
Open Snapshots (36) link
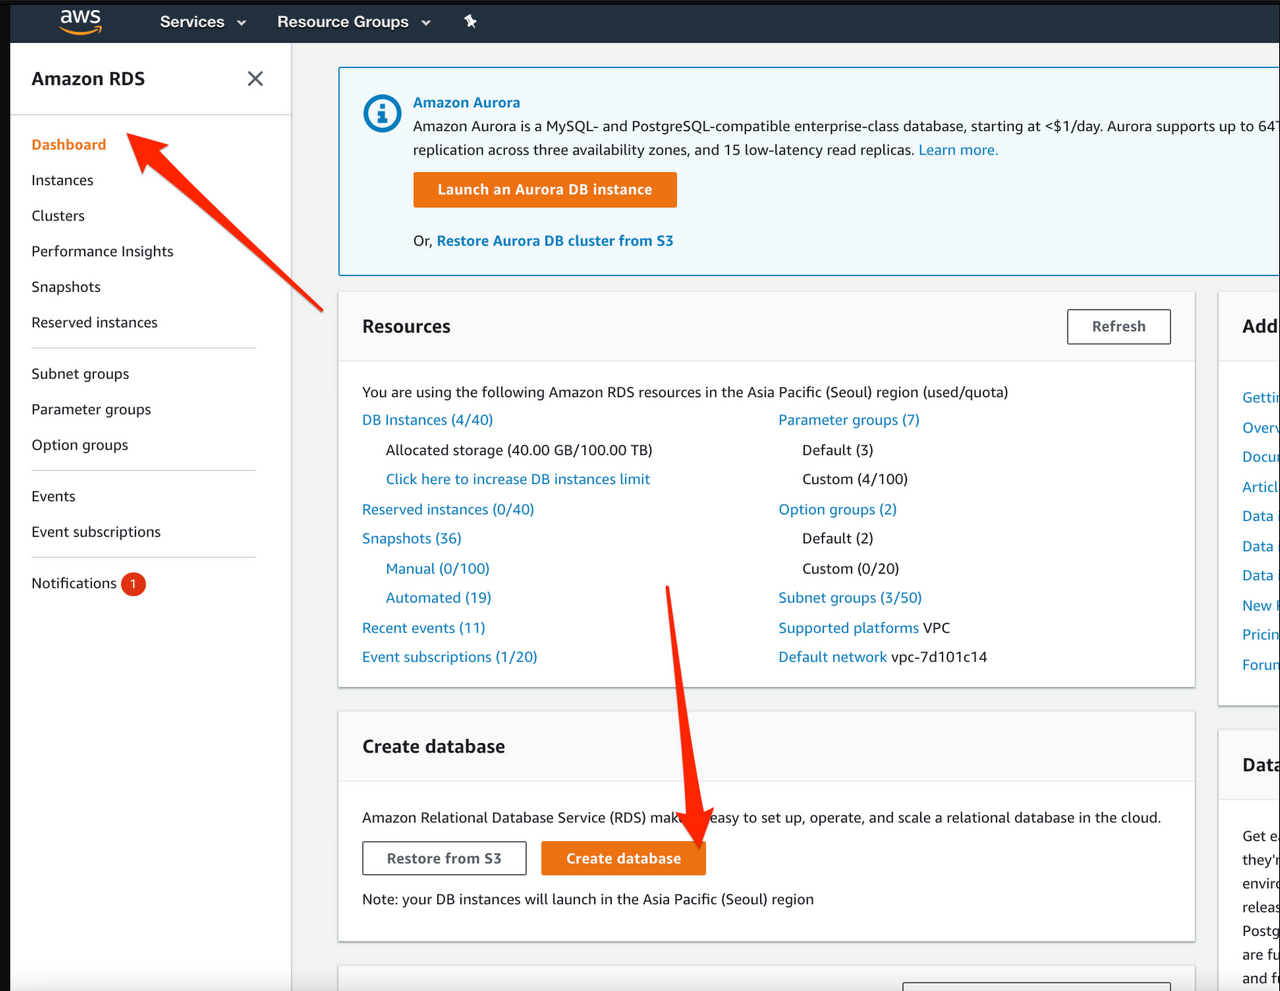412,538
